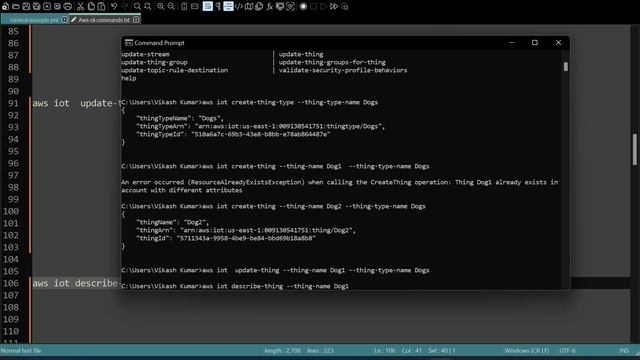
Task: Close the minimal-example.yml tab
Action: (x=64, y=20)
